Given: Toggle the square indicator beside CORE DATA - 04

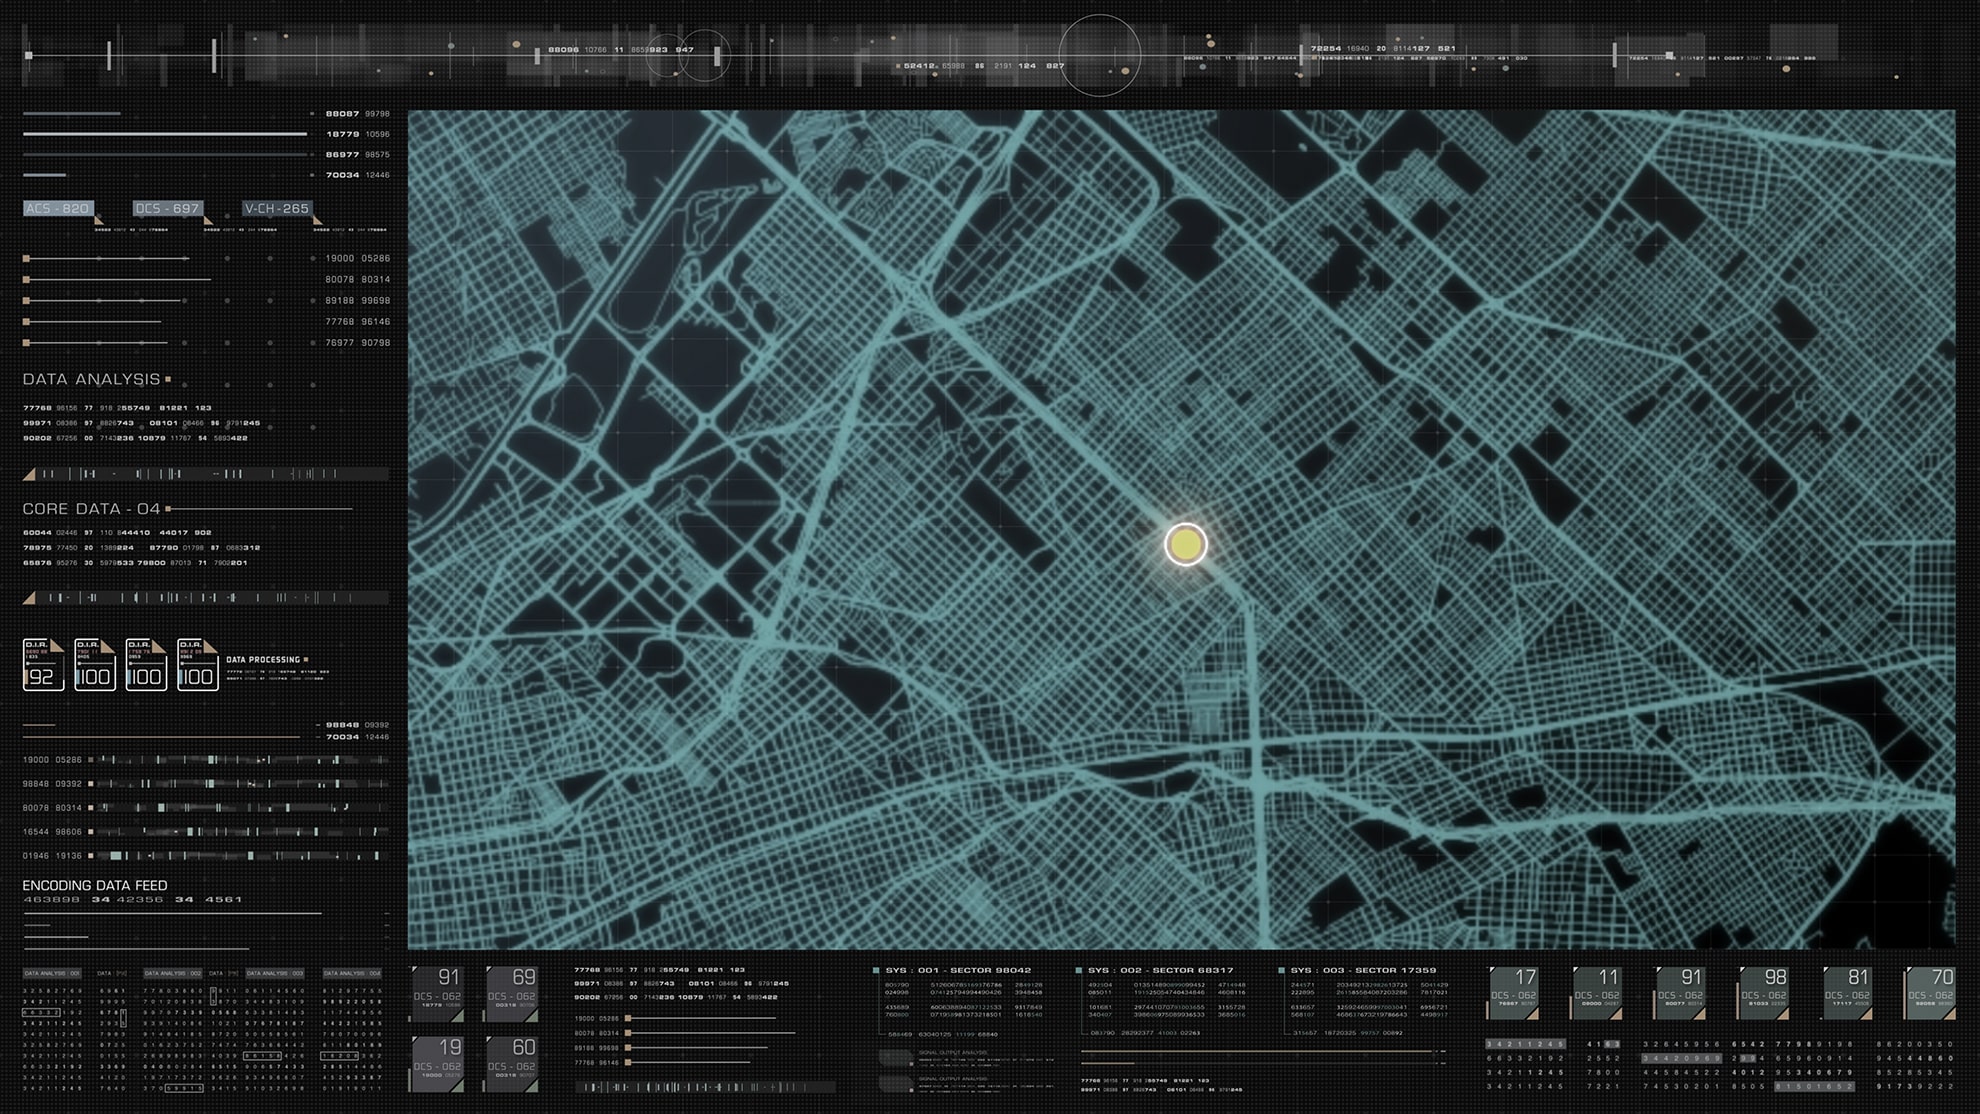Looking at the screenshot, I should (168, 509).
